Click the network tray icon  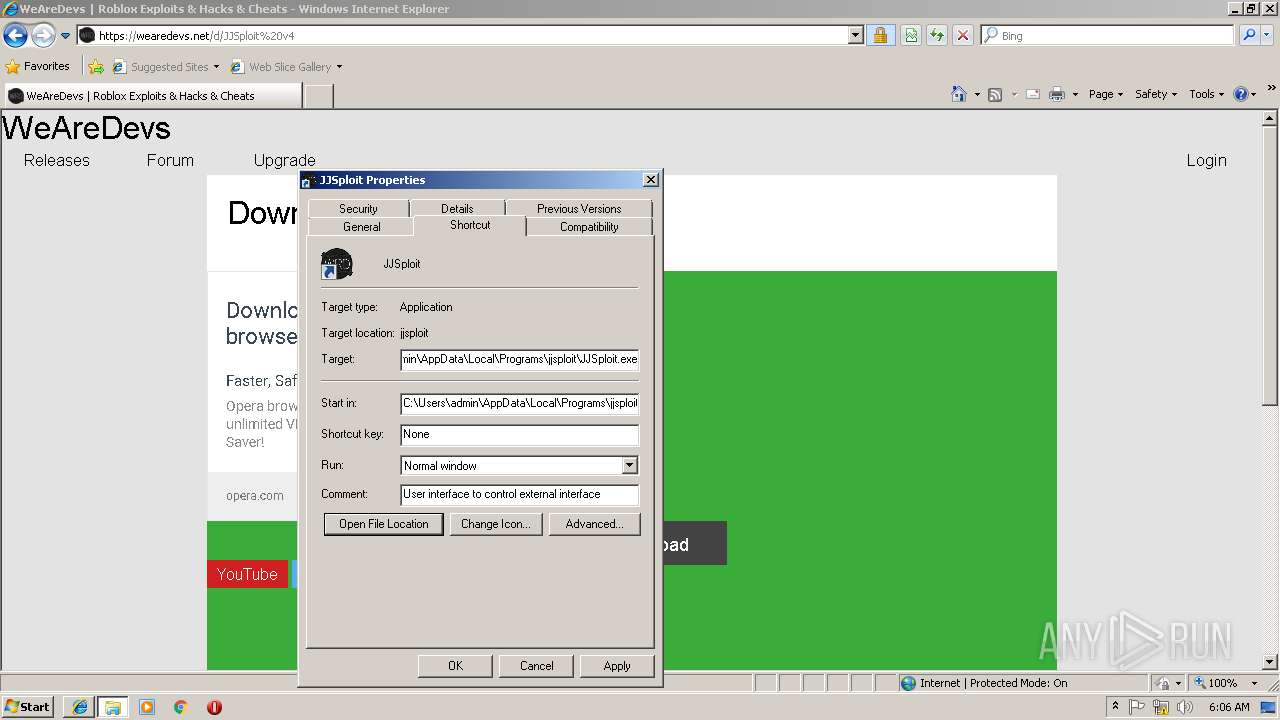[x=1161, y=707]
